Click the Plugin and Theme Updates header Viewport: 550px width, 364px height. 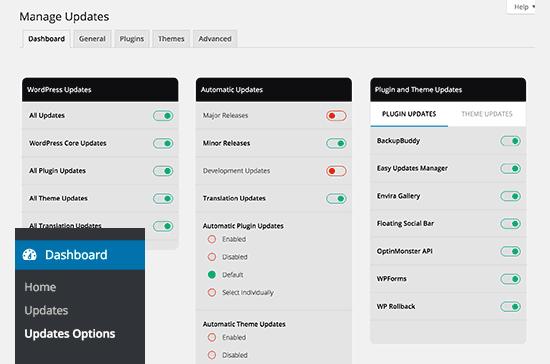(448, 90)
